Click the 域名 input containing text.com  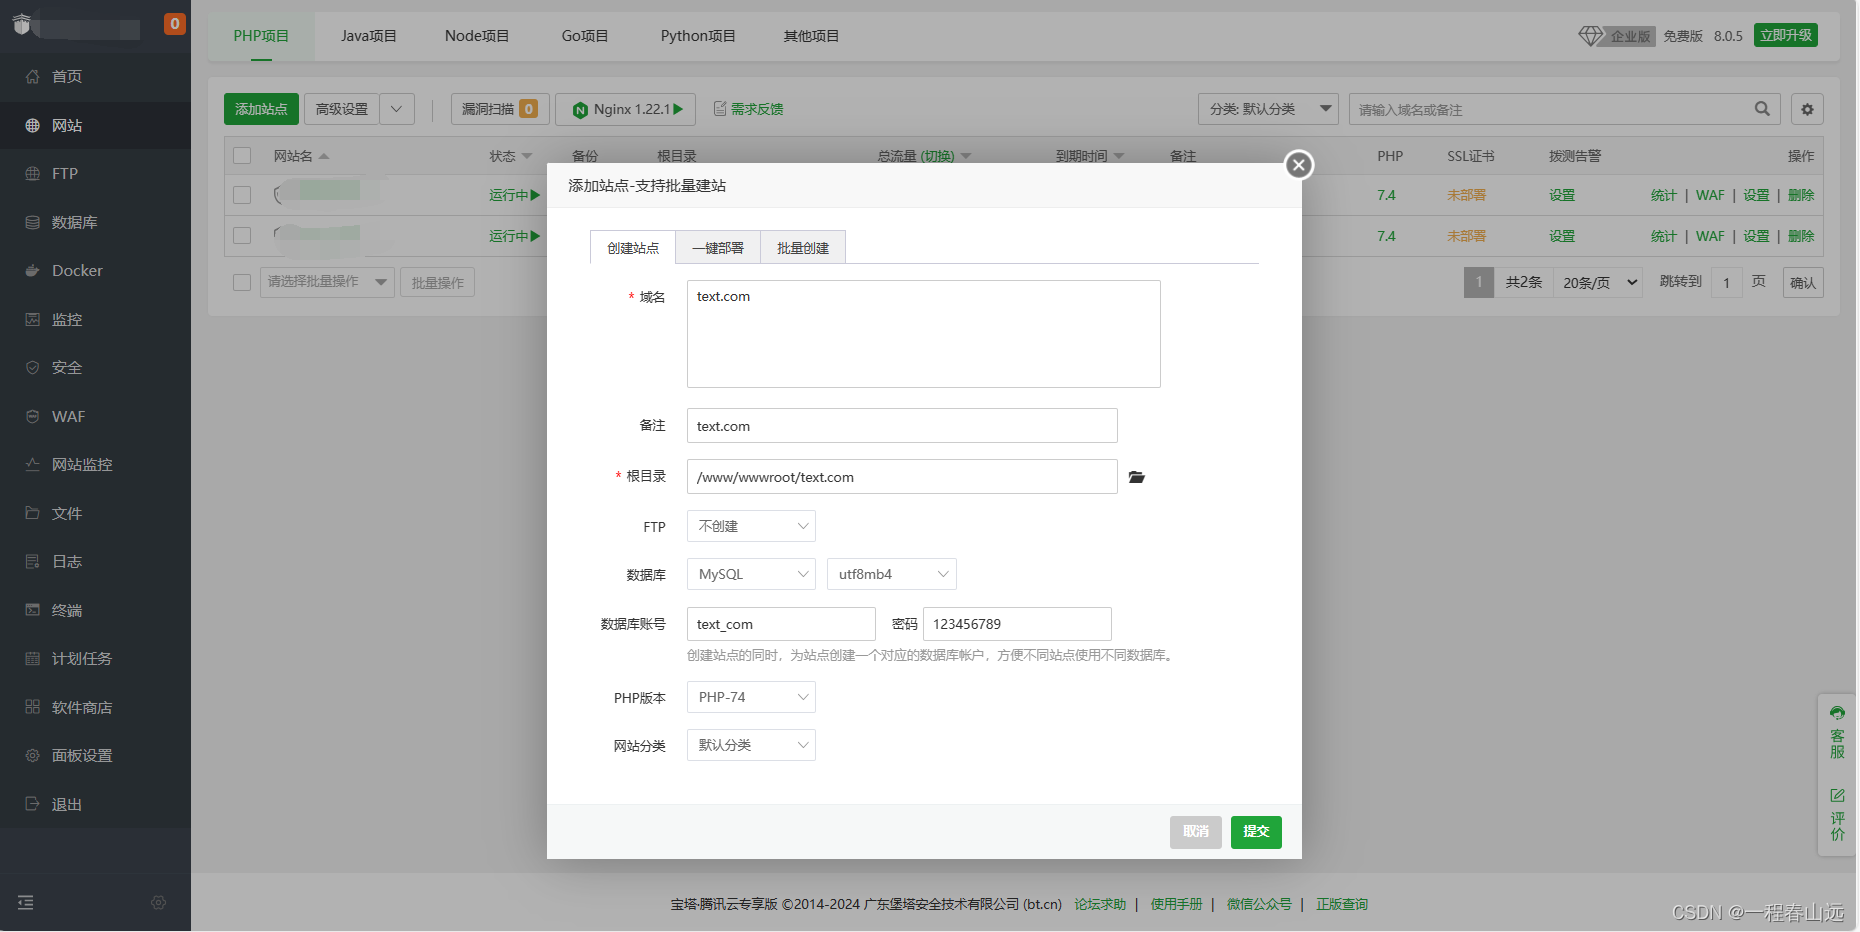click(922, 333)
